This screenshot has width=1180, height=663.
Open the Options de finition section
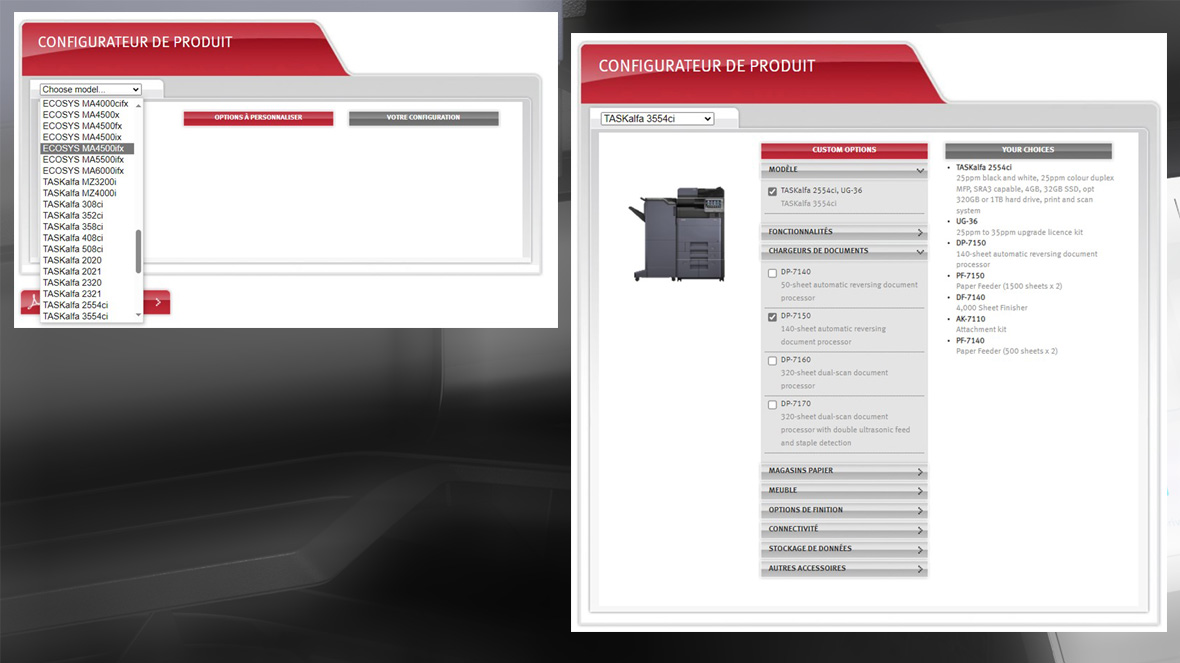coord(843,510)
